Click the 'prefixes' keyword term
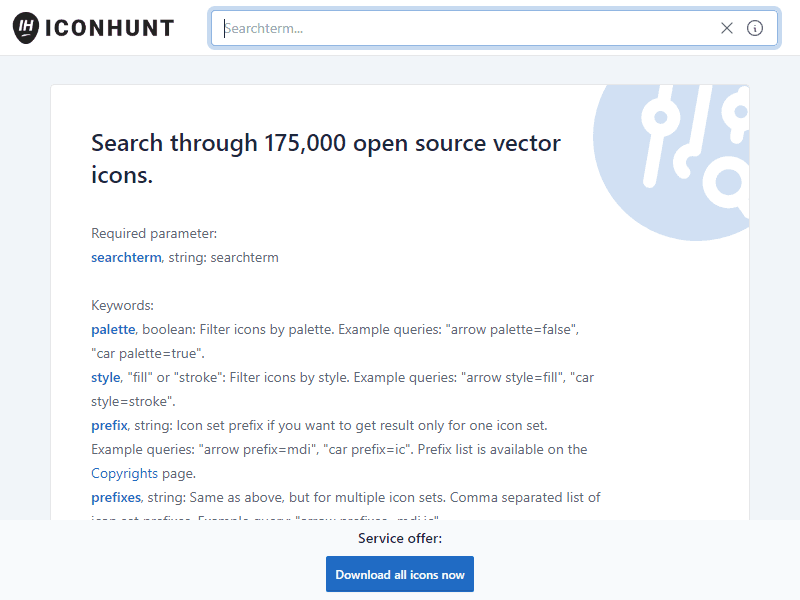The image size is (800, 600). [116, 497]
